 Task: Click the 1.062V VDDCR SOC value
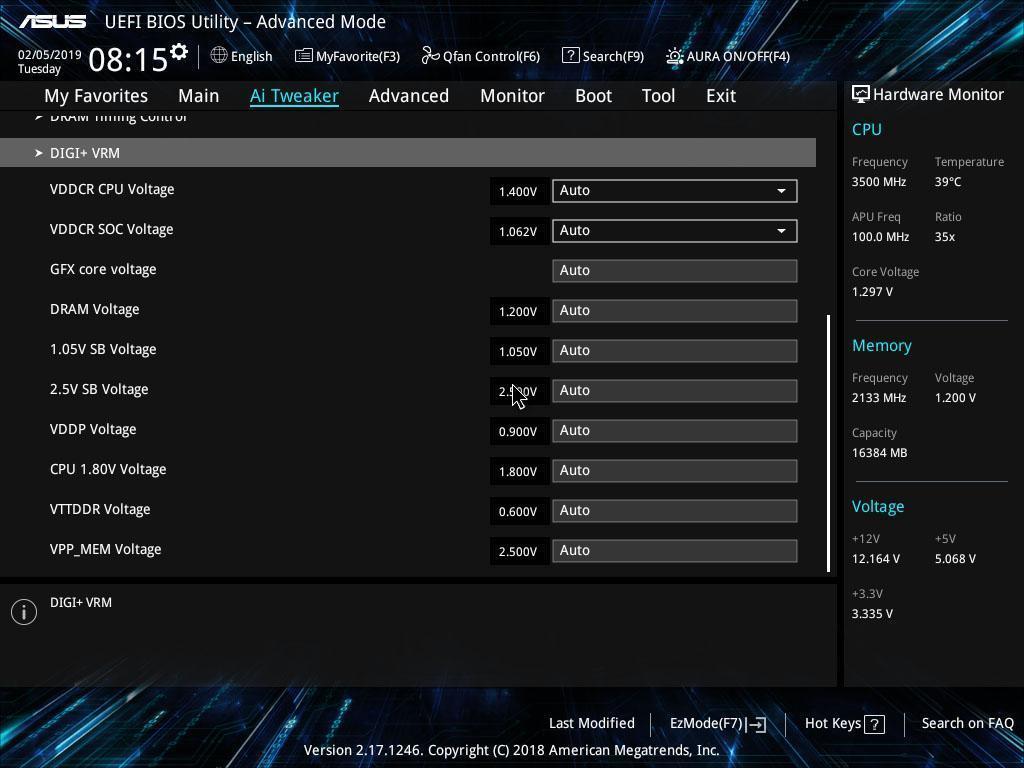[518, 231]
